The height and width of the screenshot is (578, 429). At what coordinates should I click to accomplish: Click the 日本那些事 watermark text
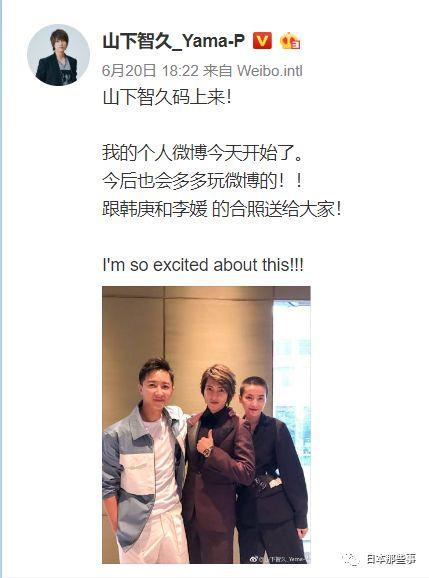point(391,559)
